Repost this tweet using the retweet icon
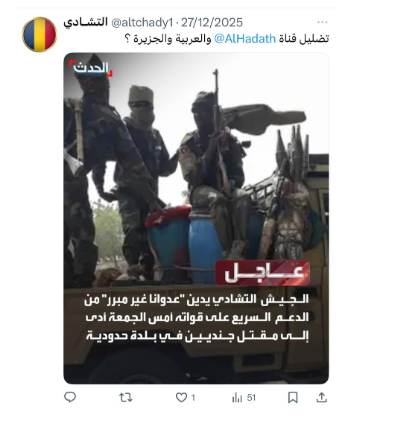This screenshot has width=401, height=435. coord(126,397)
